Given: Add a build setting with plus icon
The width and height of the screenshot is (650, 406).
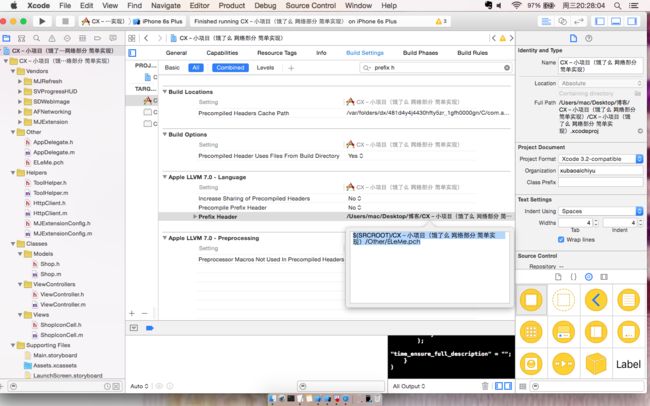Looking at the screenshot, I should pyautogui.click(x=291, y=68).
